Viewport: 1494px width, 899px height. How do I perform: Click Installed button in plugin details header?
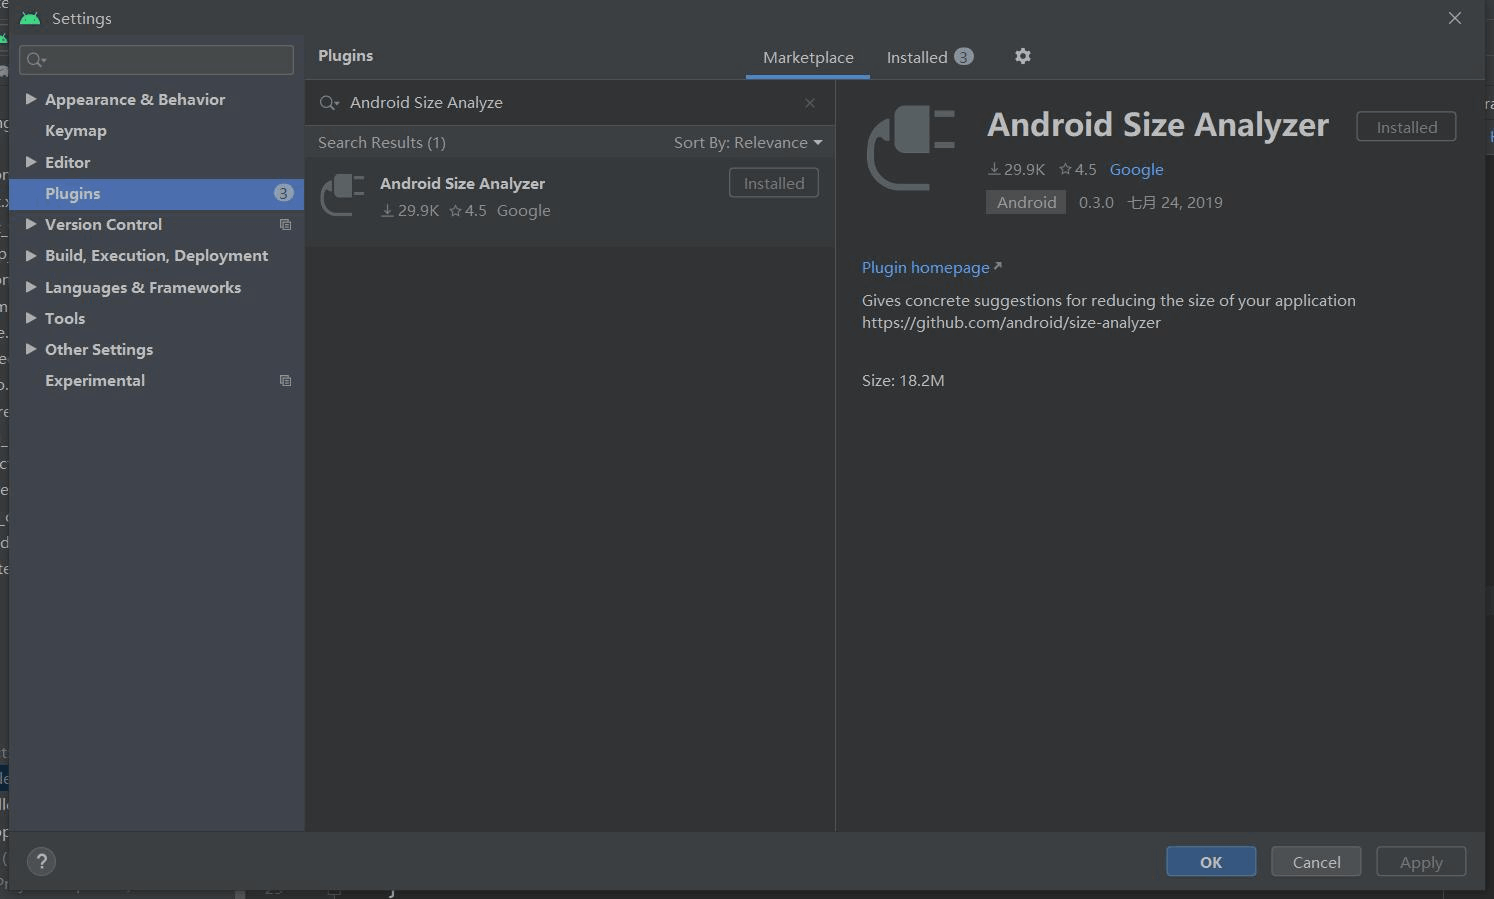click(x=1406, y=127)
